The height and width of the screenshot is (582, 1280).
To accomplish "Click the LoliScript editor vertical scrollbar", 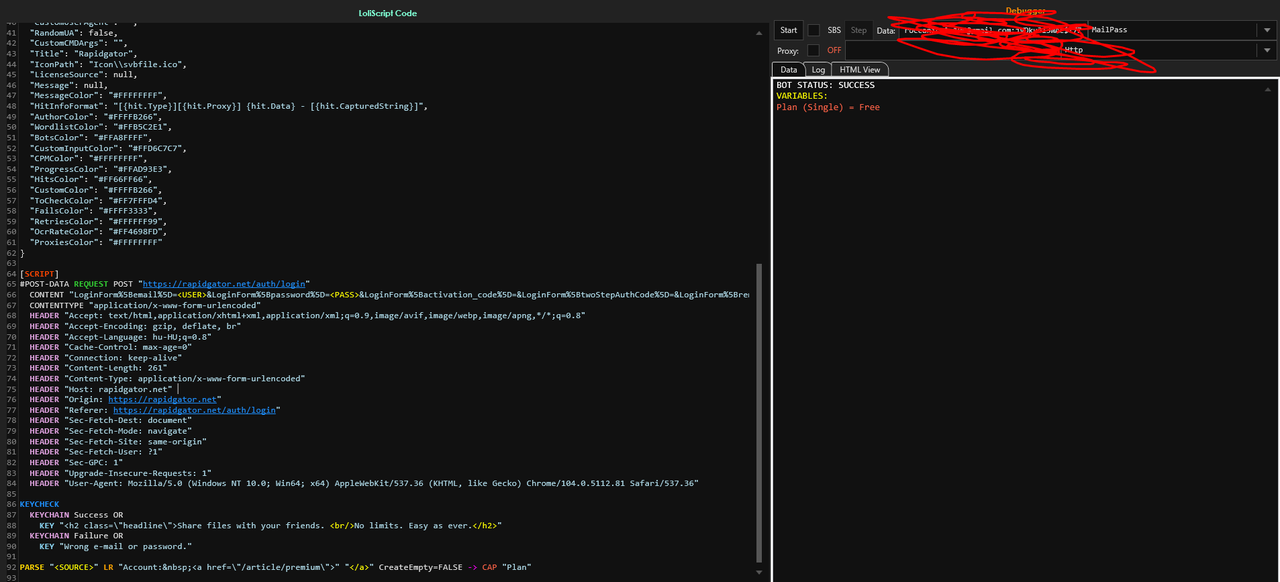I will [759, 413].
